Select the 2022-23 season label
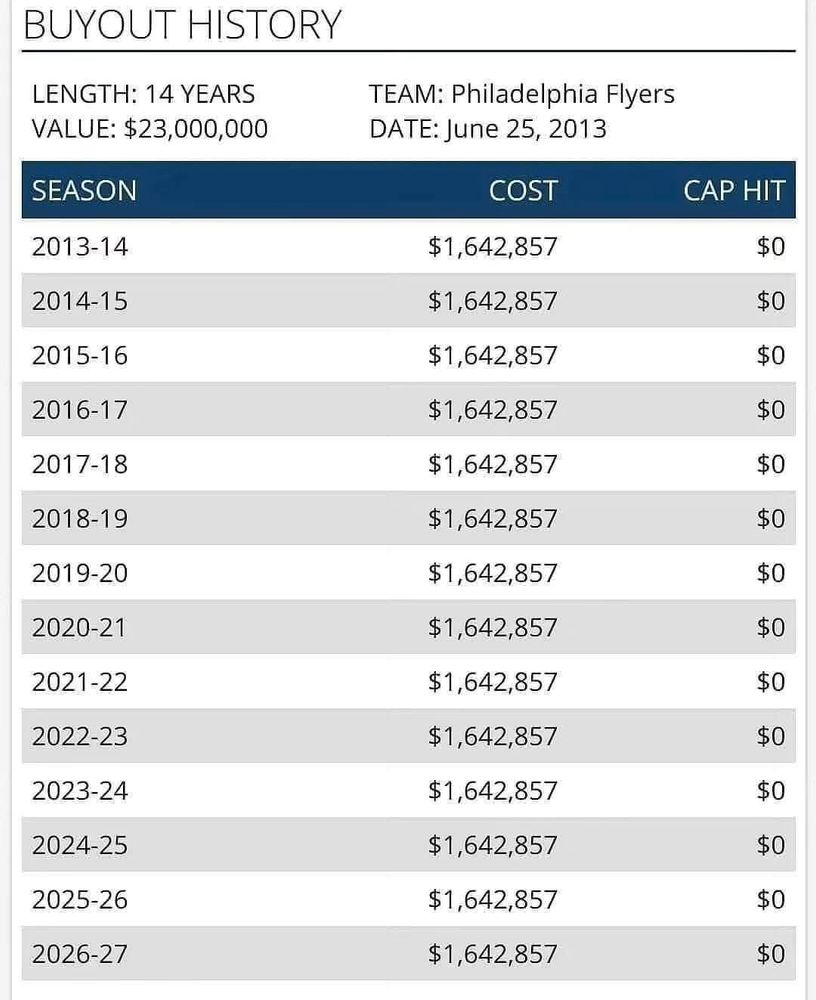This screenshot has height=1000, width=816. [x=80, y=736]
